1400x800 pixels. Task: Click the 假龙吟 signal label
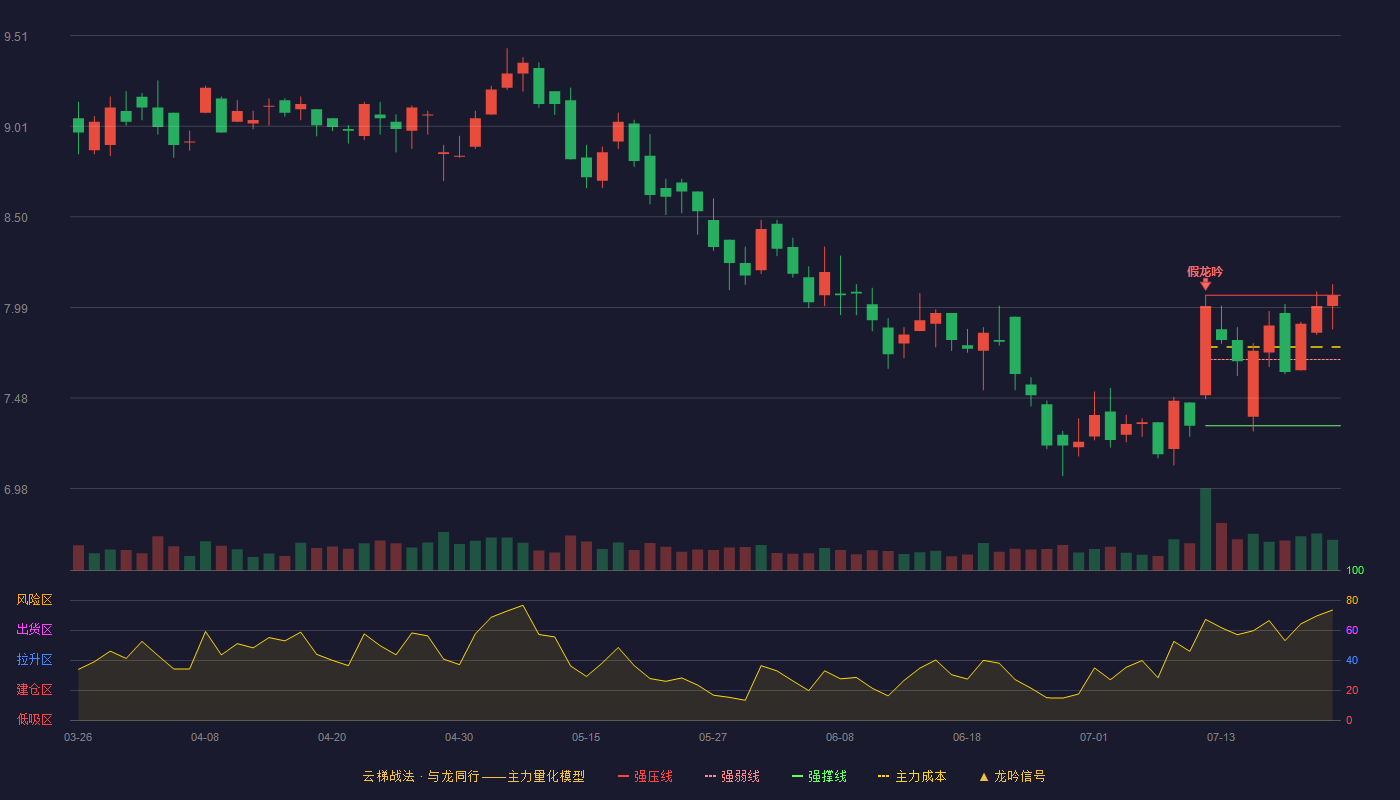(1205, 271)
